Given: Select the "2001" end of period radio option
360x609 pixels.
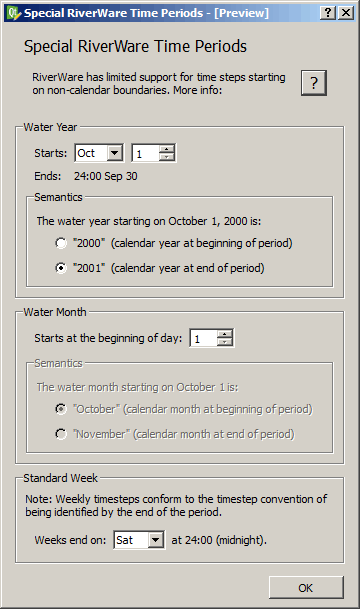Looking at the screenshot, I should (x=61, y=268).
